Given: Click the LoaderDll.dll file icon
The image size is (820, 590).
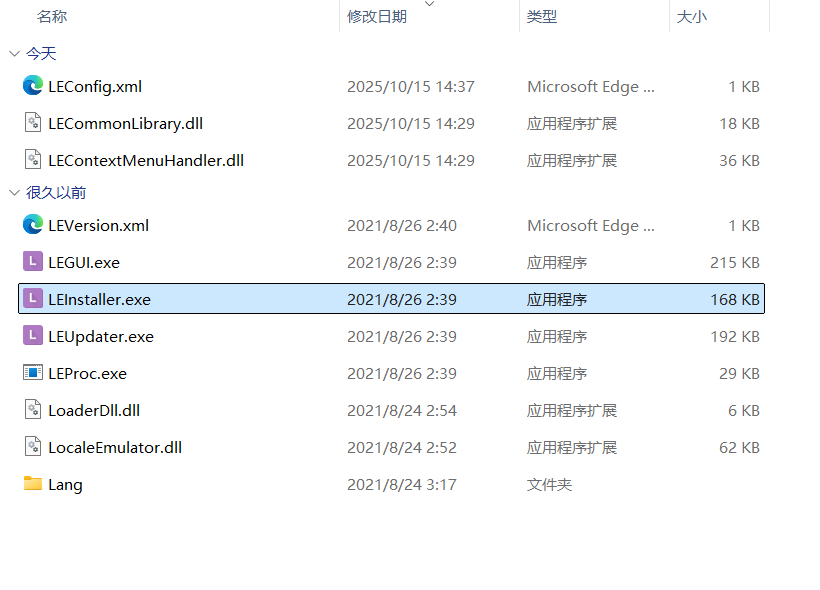Looking at the screenshot, I should click(33, 410).
